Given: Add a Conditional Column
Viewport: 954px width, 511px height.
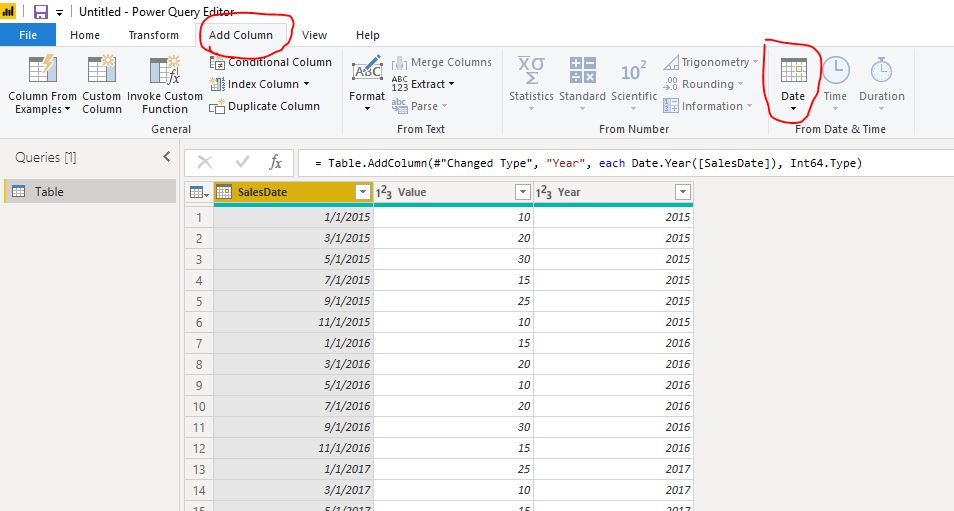Looking at the screenshot, I should click(271, 62).
